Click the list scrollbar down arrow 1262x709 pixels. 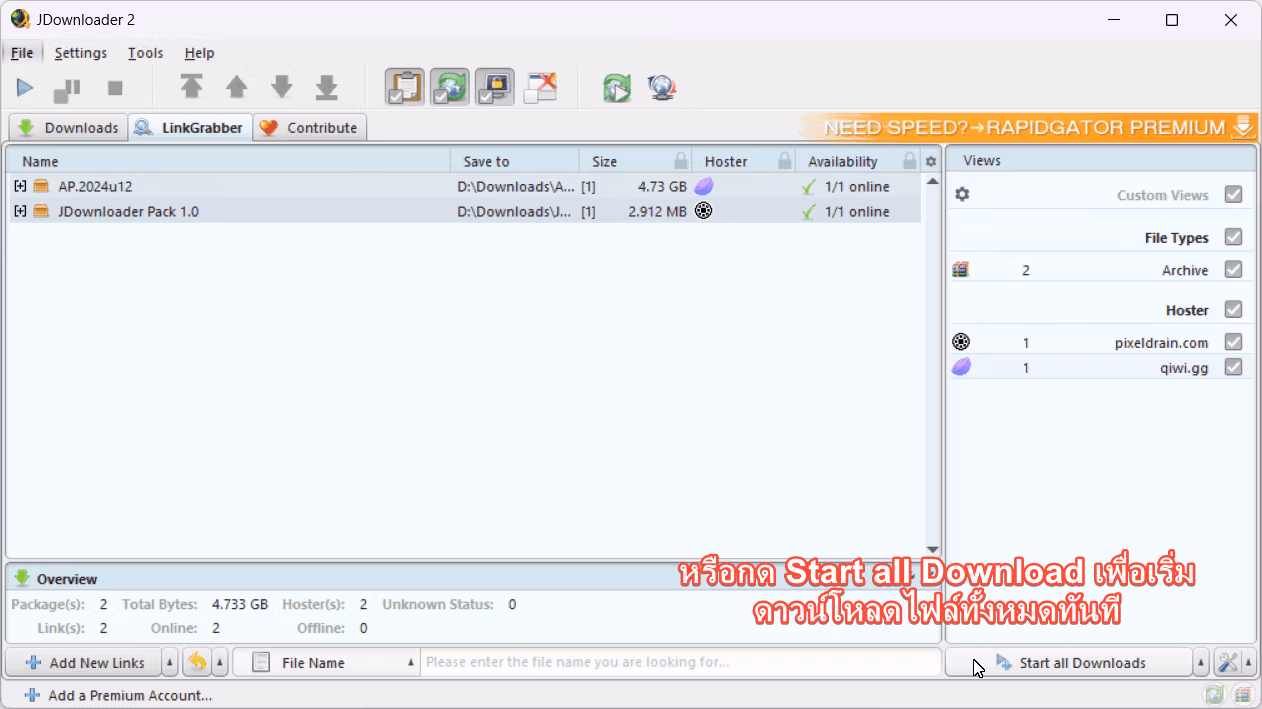(x=932, y=549)
